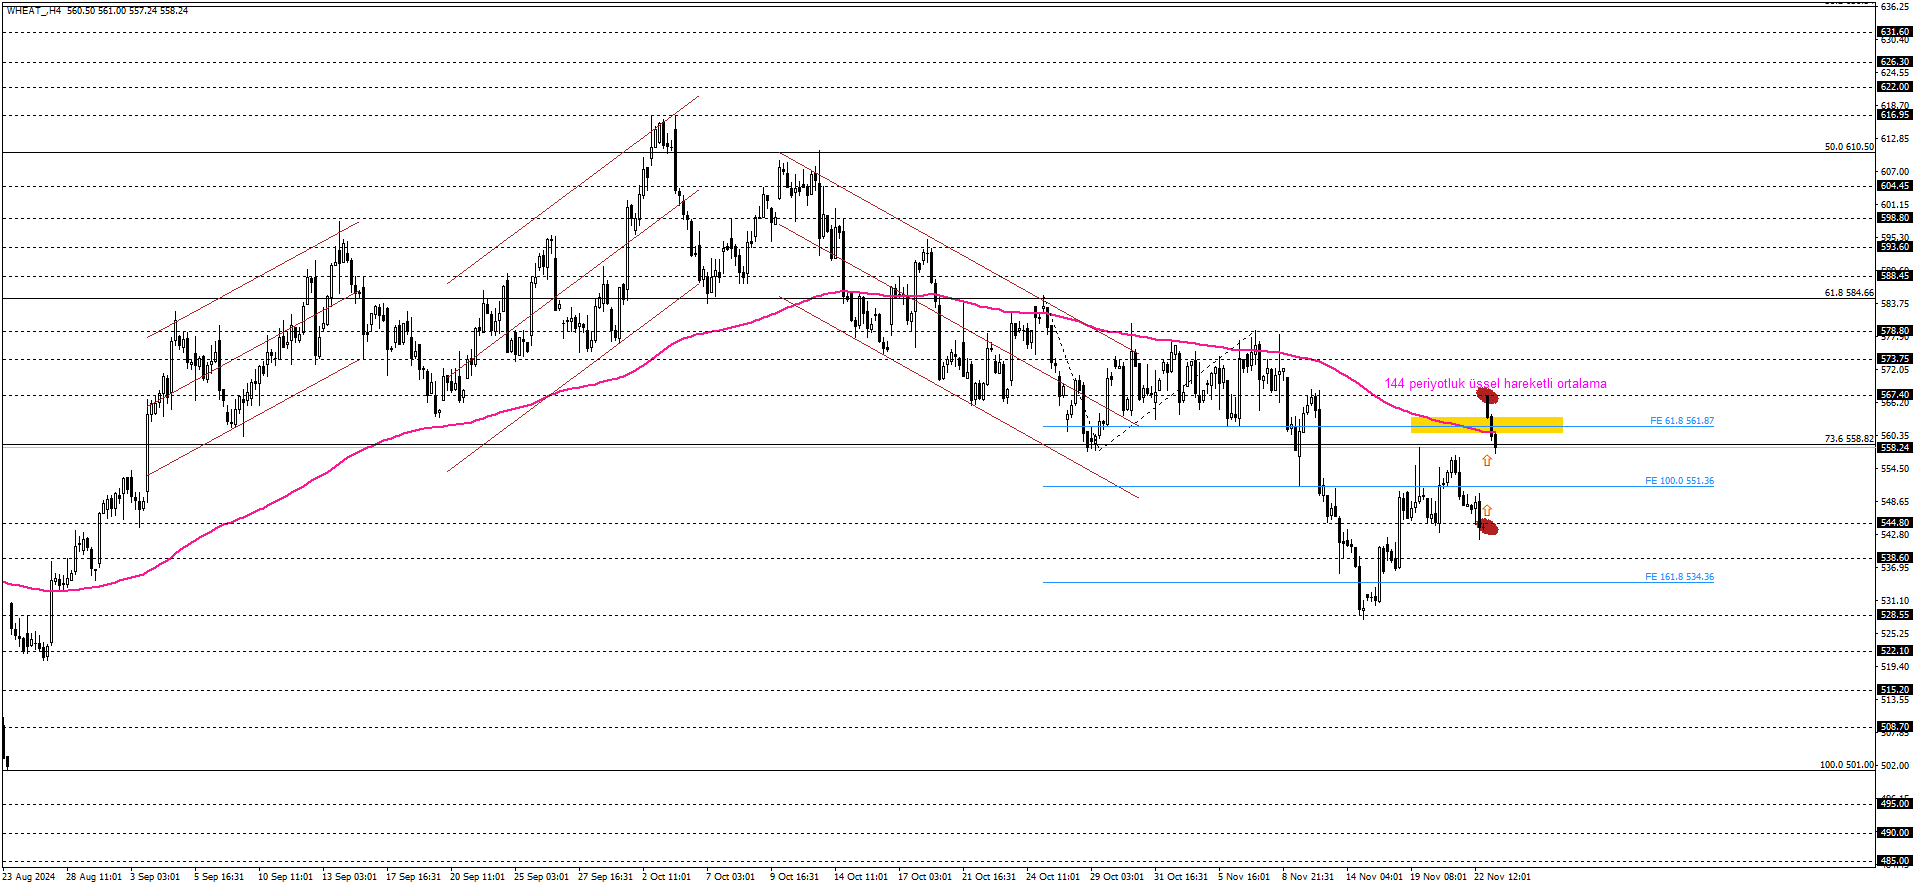Click the '19 Nov 08:01' time axis label
1916x888 pixels.
(1439, 877)
